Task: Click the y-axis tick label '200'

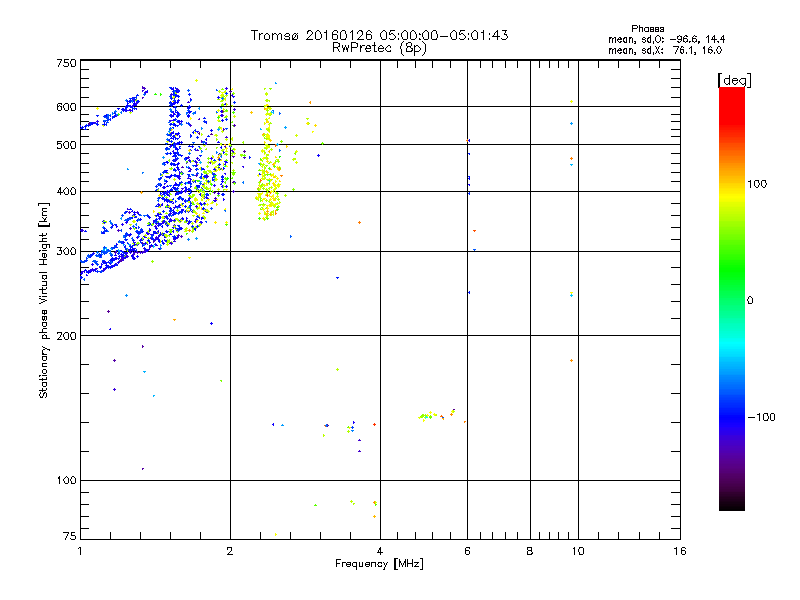Action: click(x=66, y=336)
